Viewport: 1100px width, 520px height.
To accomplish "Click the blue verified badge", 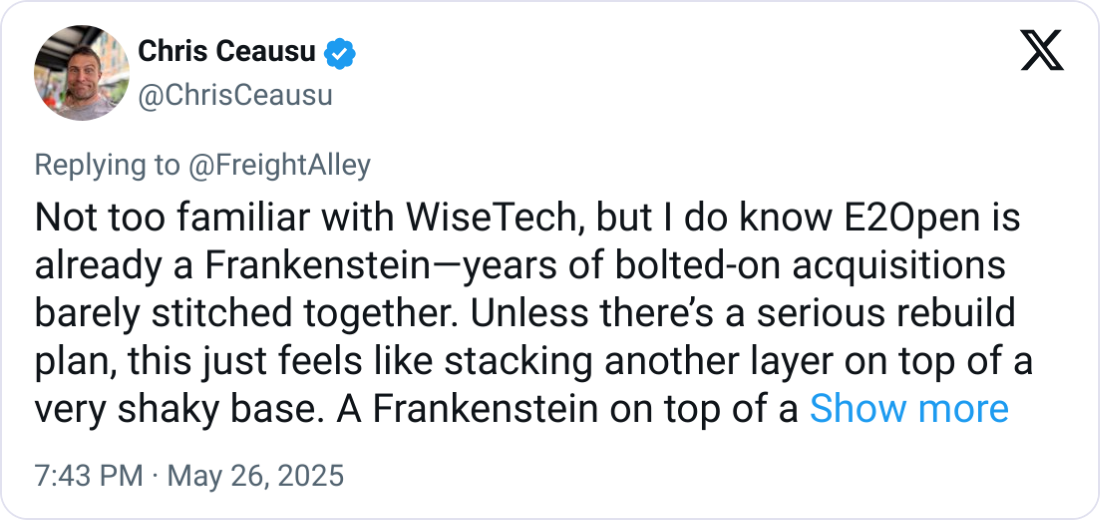I will pyautogui.click(x=341, y=53).
